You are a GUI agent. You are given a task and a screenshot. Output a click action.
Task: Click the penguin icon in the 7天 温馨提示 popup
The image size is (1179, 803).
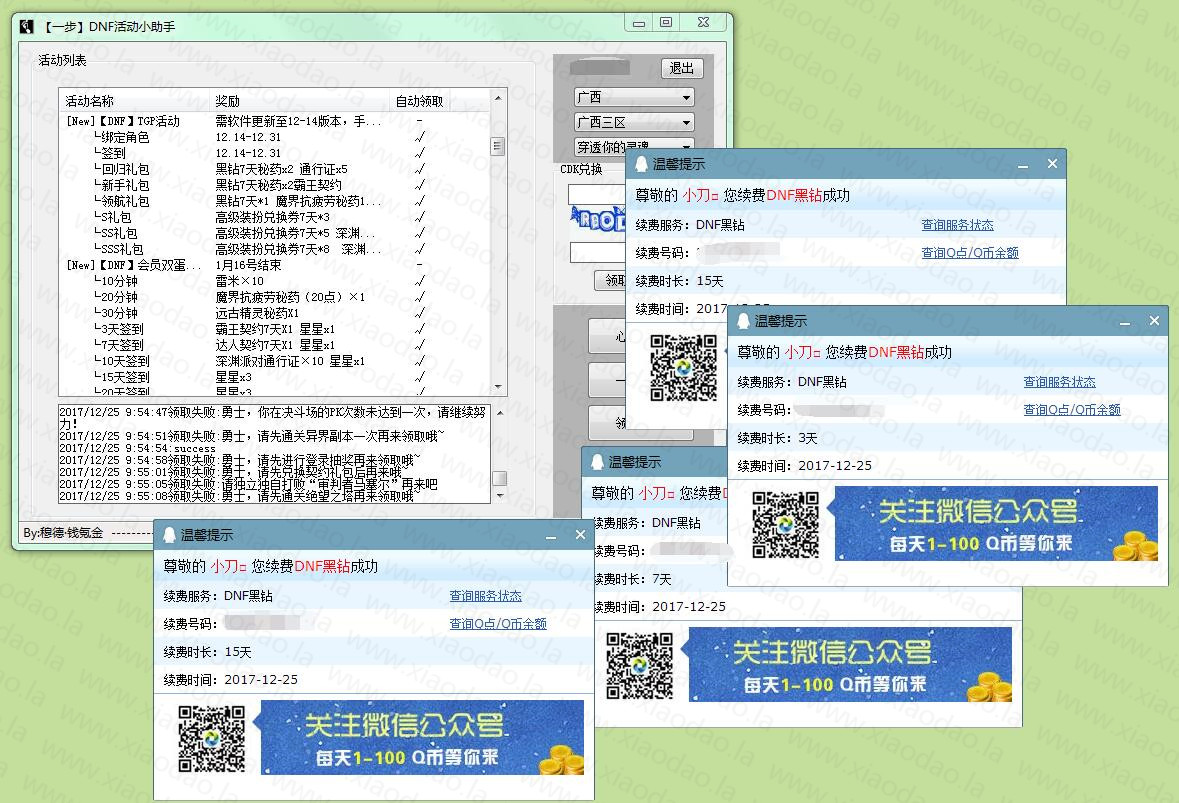(597, 462)
